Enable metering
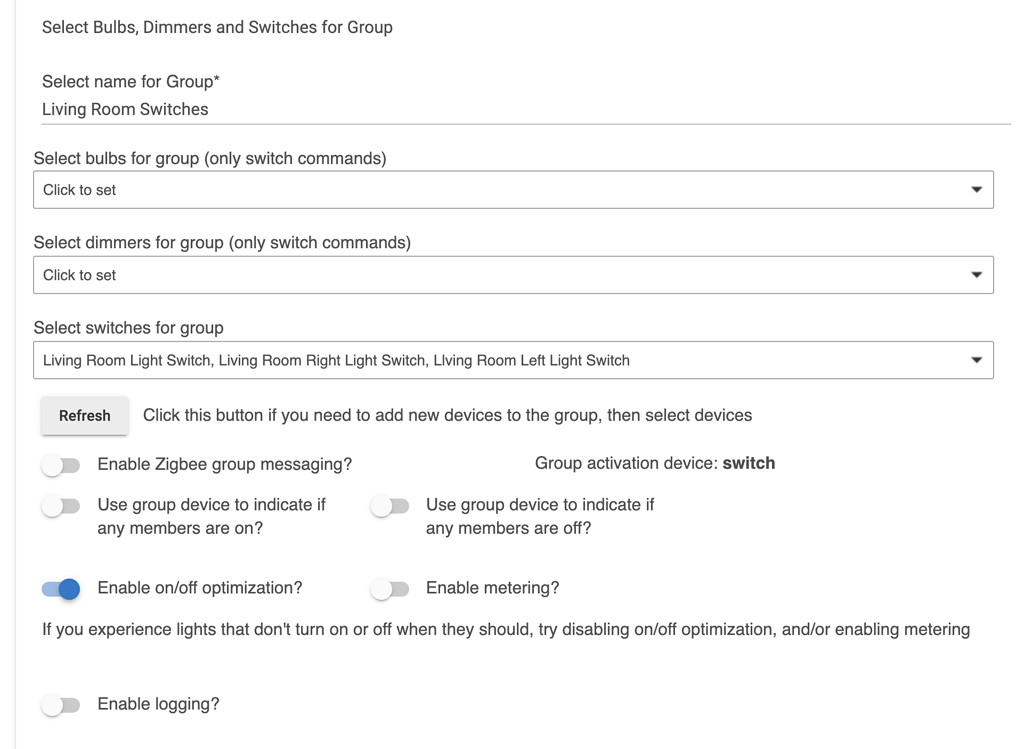The height and width of the screenshot is (749, 1024). pyautogui.click(x=390, y=589)
